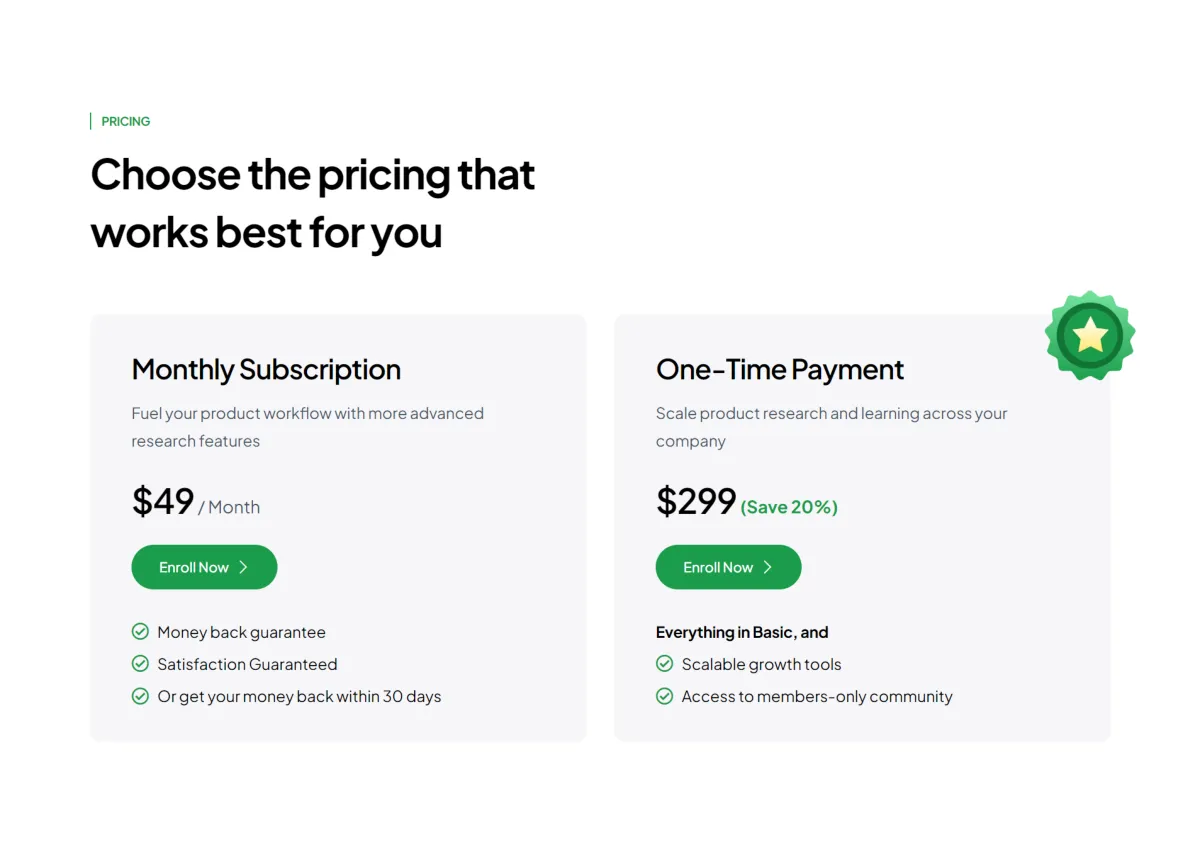
Task: Click chevron arrow in Monthly Enroll Now button
Action: [243, 567]
